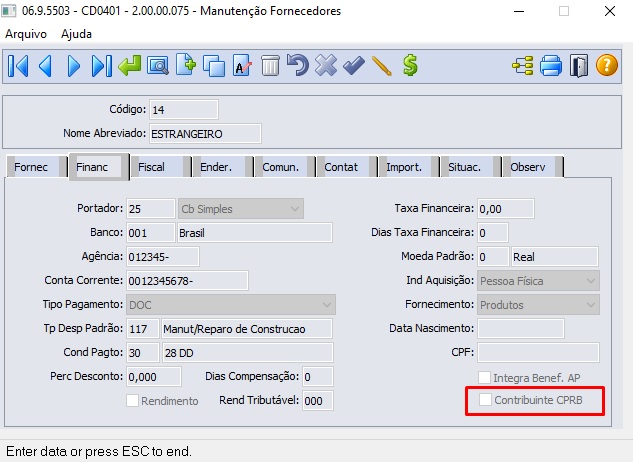
Task: Click the Rend Tributável field 000
Action: pos(318,401)
